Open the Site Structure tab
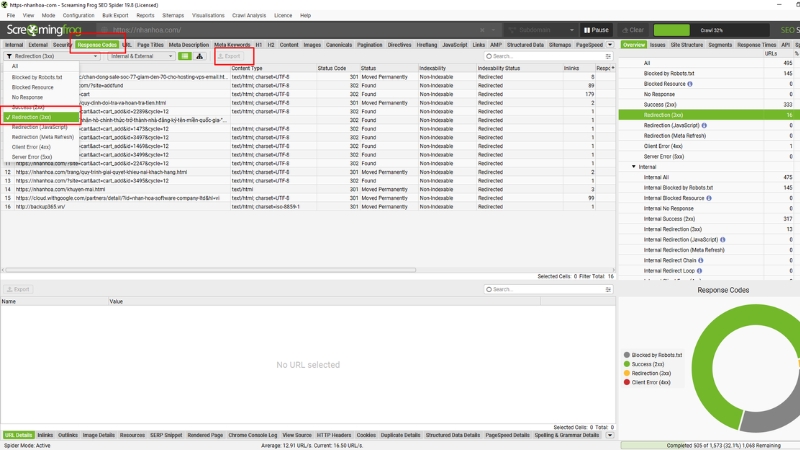Screen dimensions: 800x450 point(687,45)
